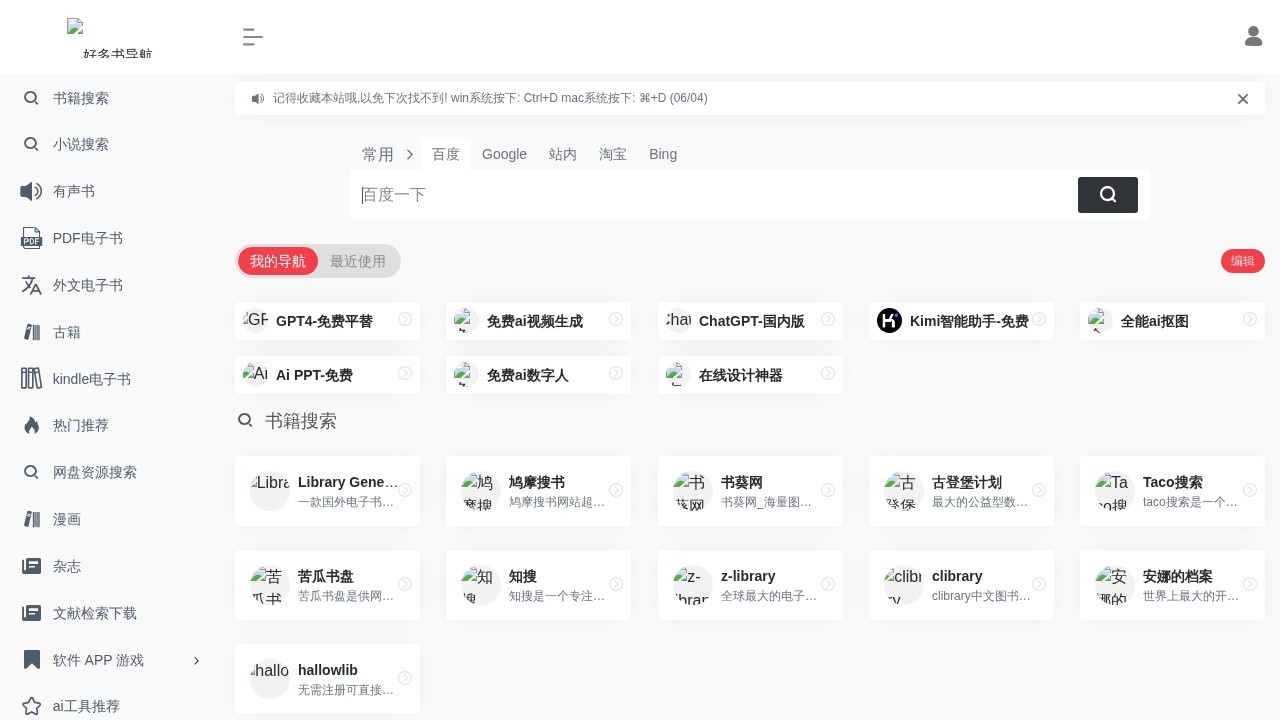Click inside the 百度一下 search field
Screen dimensions: 1280x720
point(700,195)
